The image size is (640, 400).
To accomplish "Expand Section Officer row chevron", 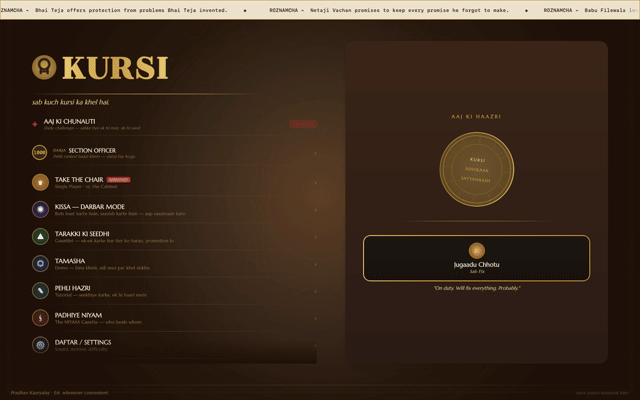I will (315, 153).
